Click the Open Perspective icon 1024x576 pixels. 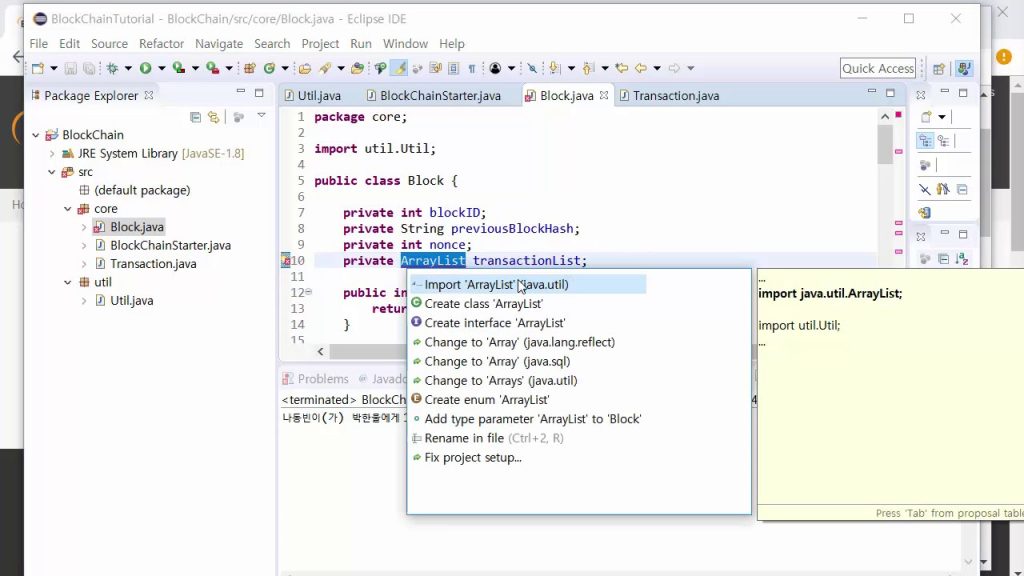939,69
